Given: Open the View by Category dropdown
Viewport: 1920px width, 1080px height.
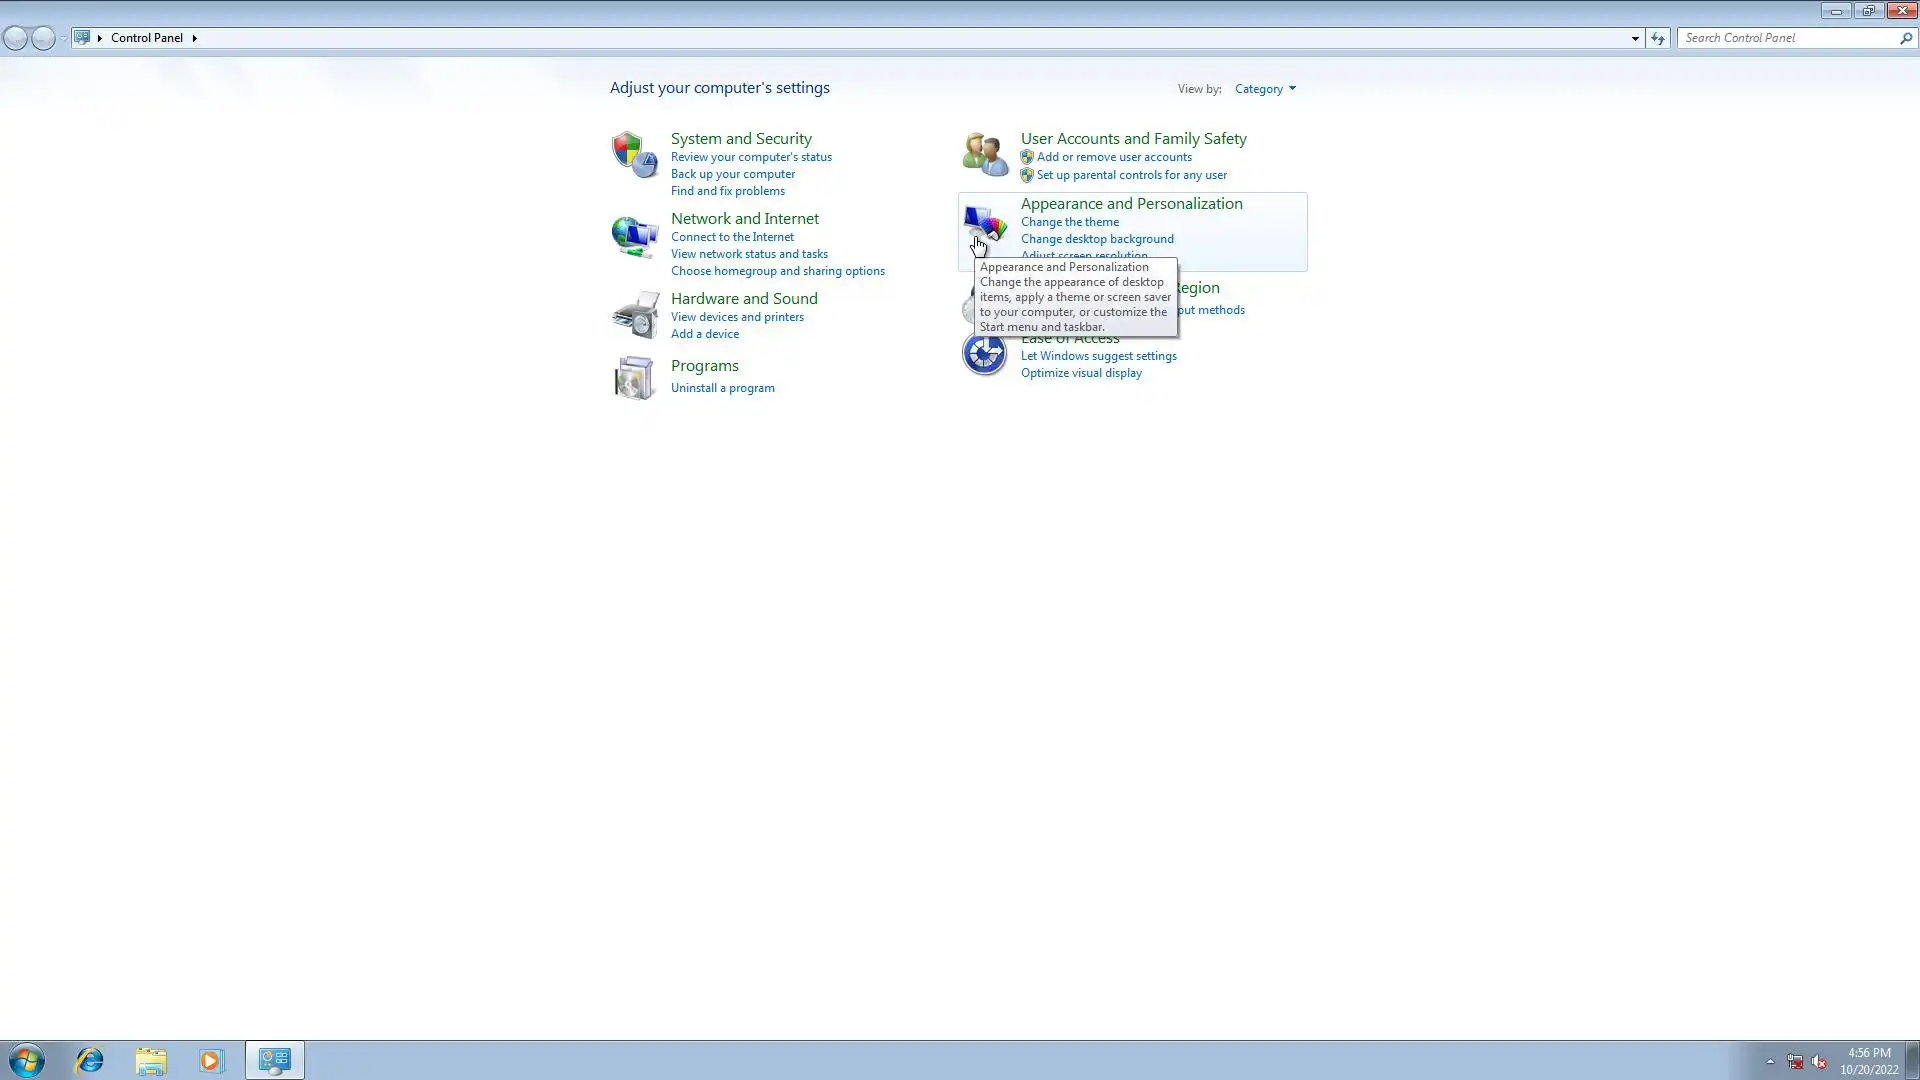Looking at the screenshot, I should pos(1264,89).
